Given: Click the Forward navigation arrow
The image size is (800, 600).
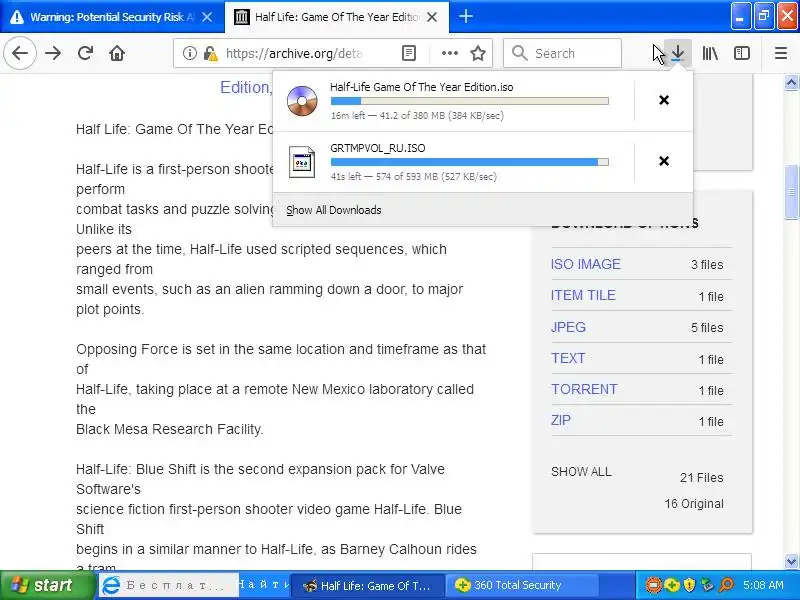Looking at the screenshot, I should click(53, 53).
